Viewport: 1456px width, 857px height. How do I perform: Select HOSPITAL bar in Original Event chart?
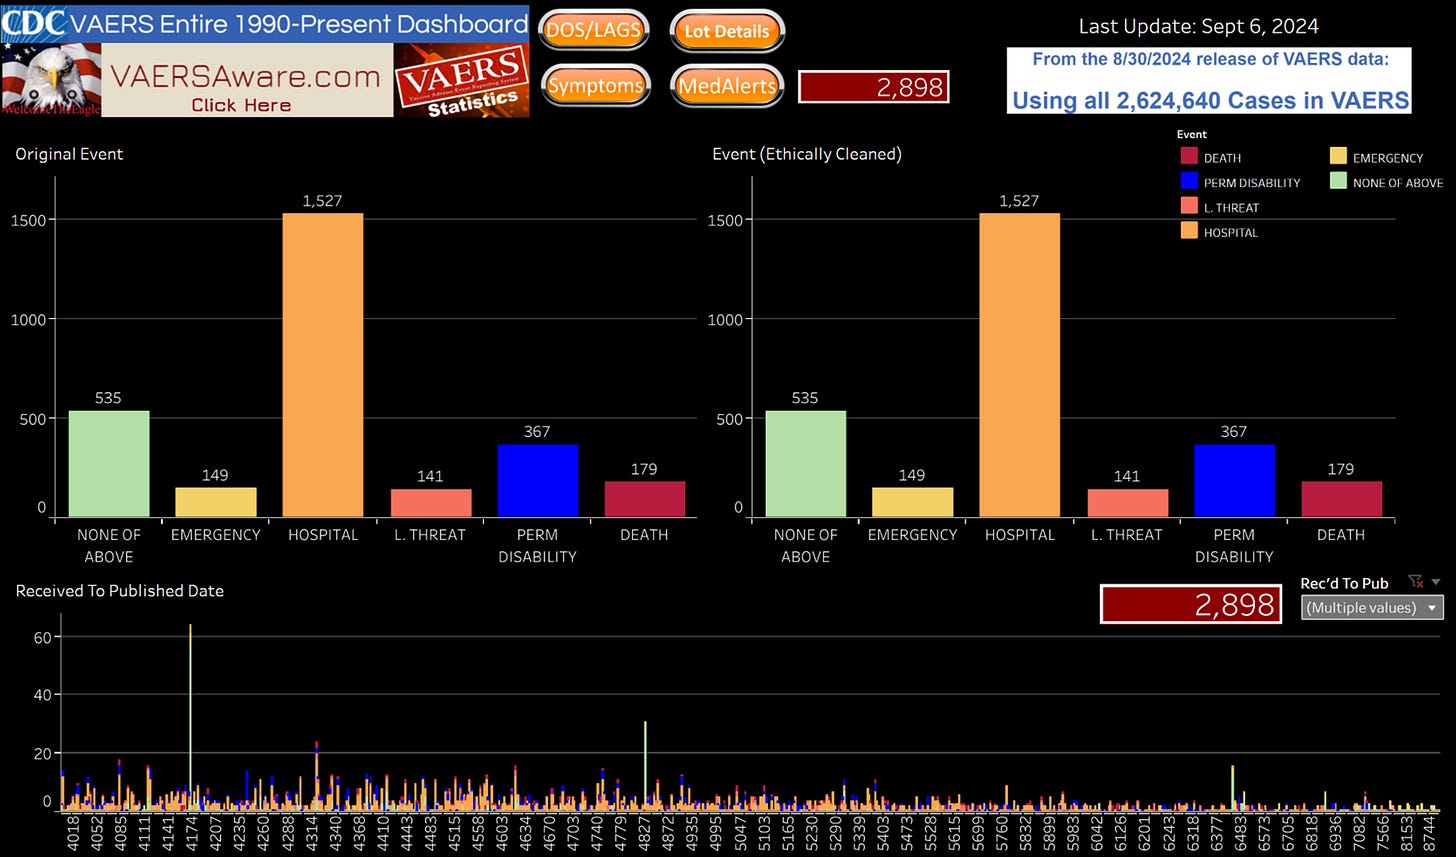click(322, 365)
